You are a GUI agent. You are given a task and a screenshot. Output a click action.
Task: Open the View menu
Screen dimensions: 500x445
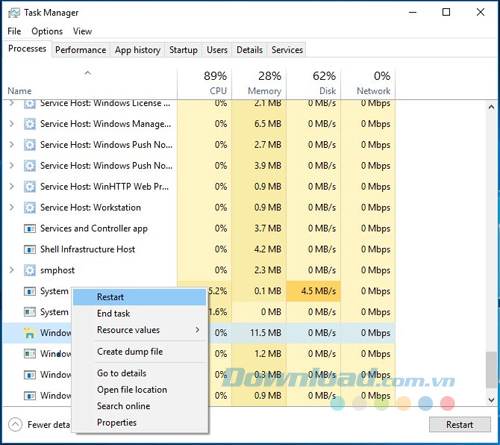coord(82,31)
